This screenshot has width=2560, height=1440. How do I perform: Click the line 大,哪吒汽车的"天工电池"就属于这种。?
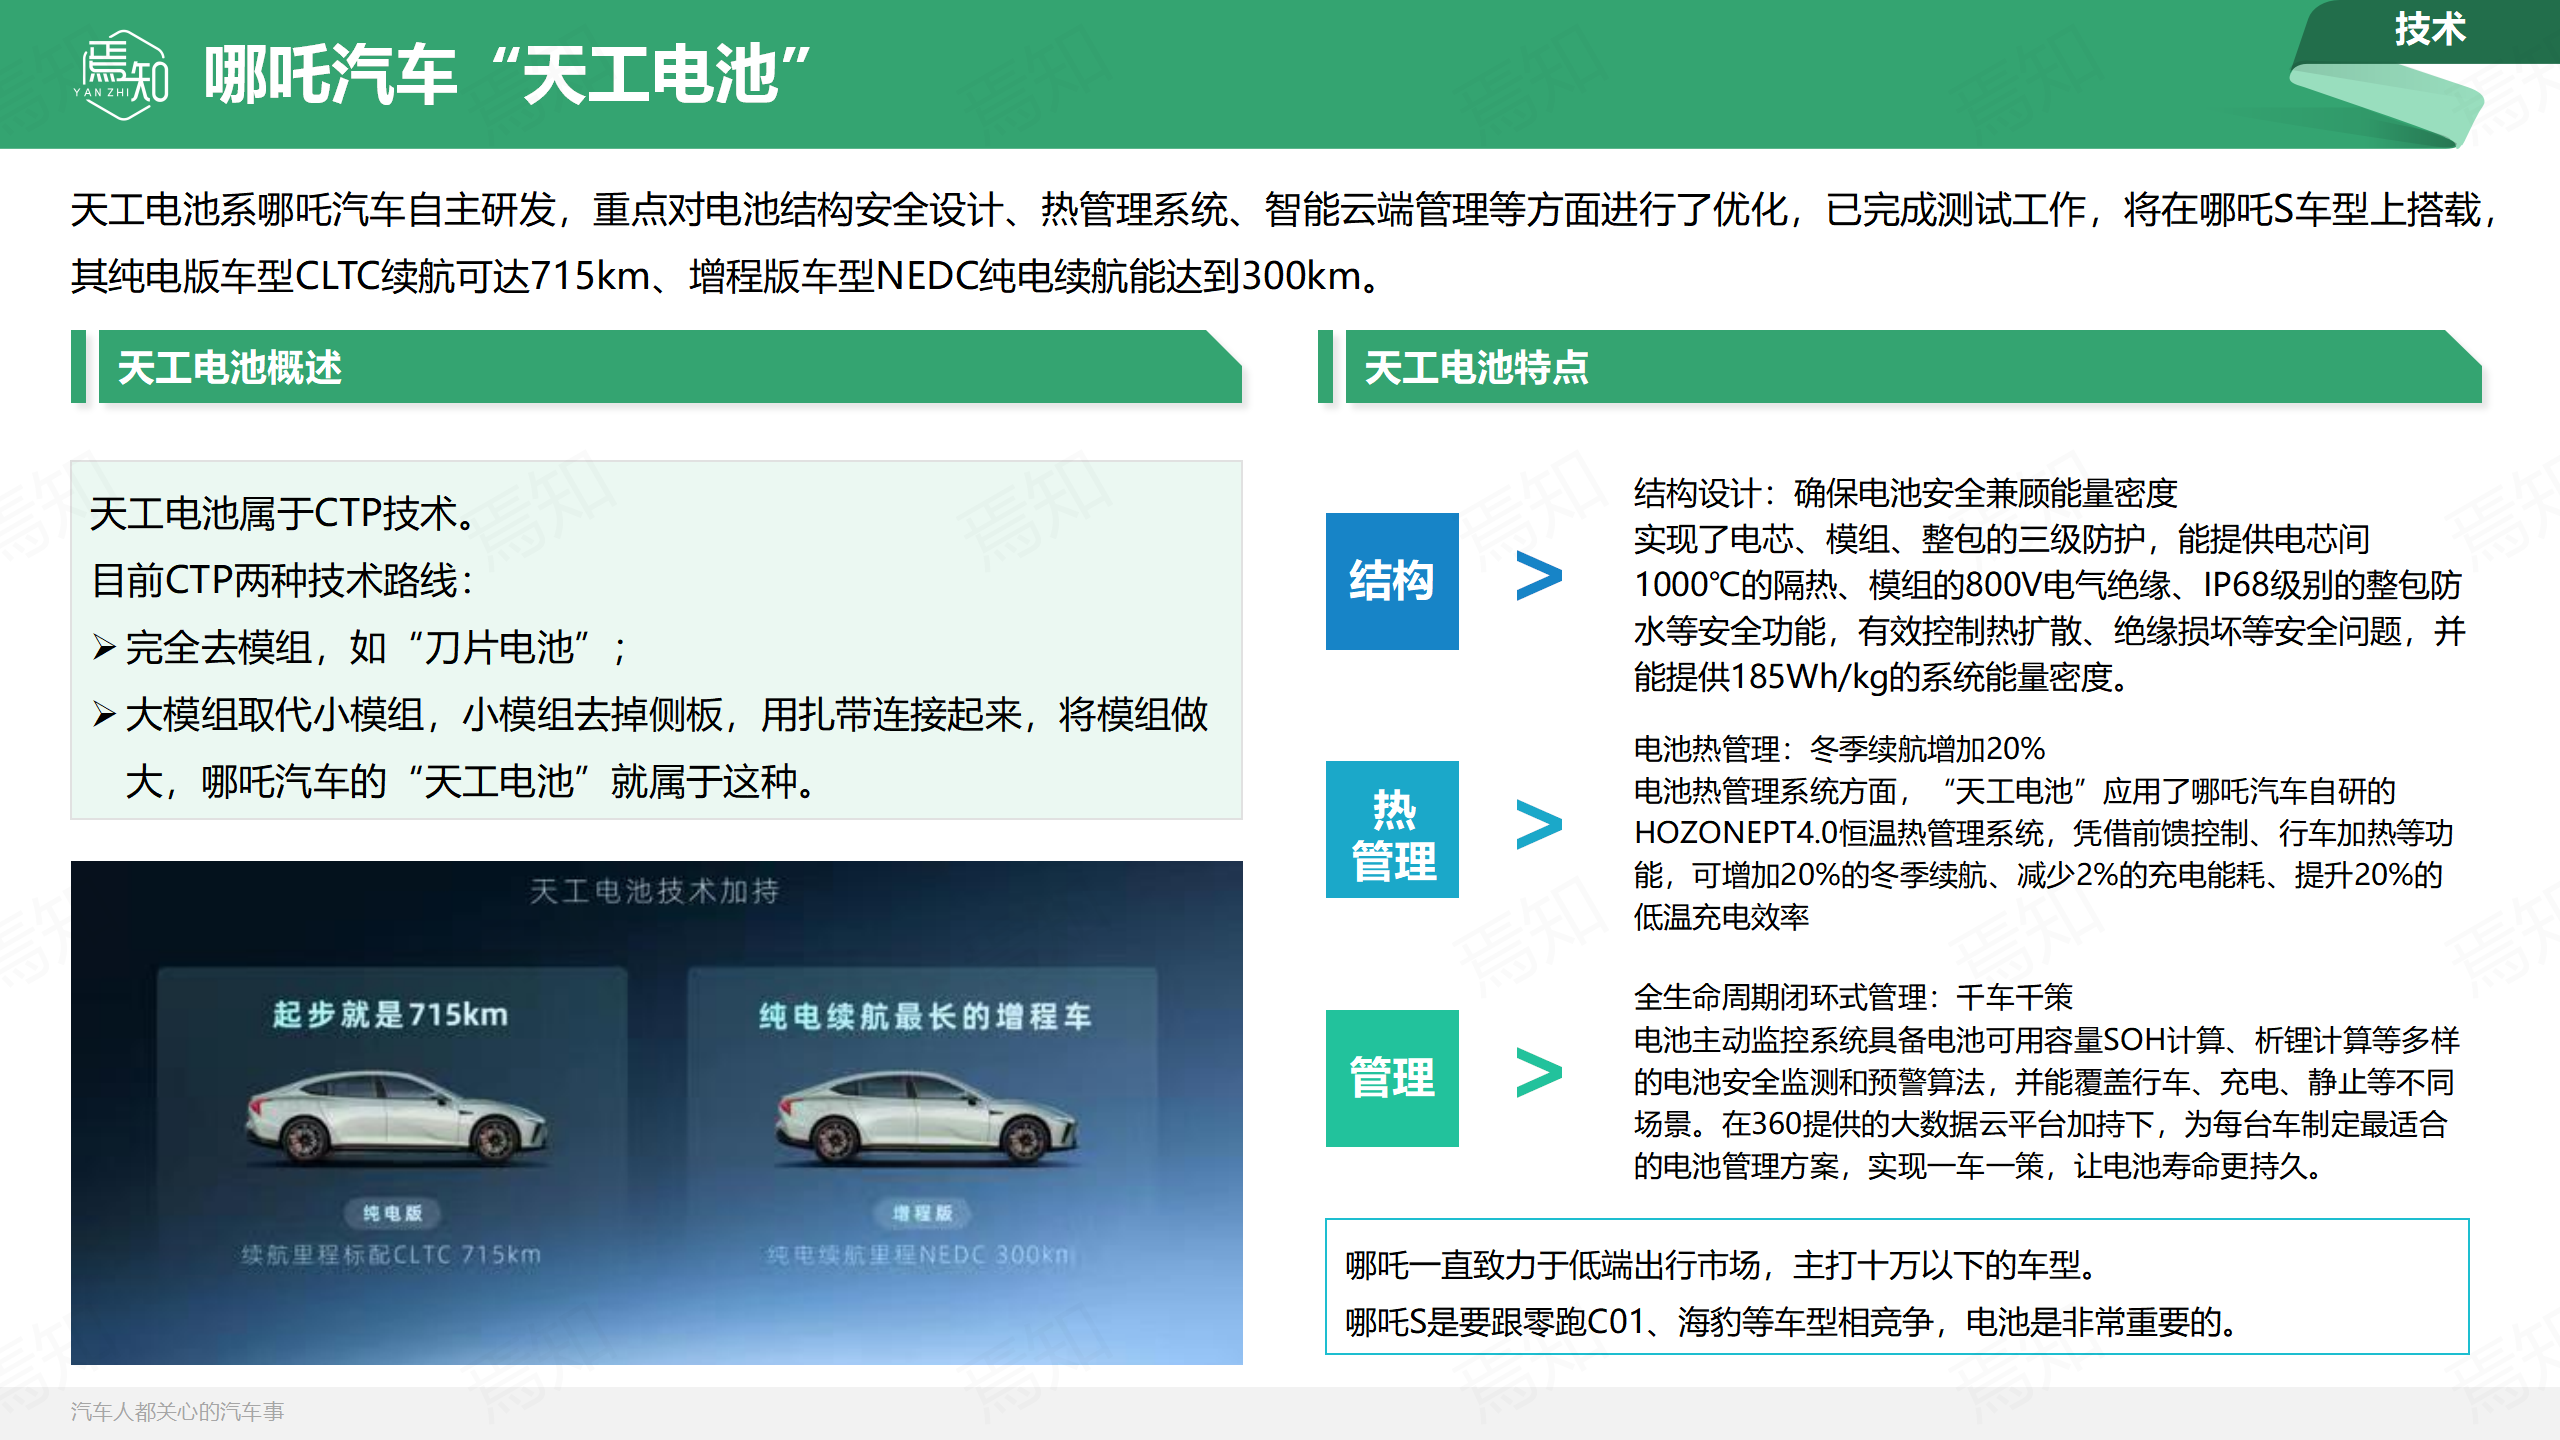click(473, 782)
